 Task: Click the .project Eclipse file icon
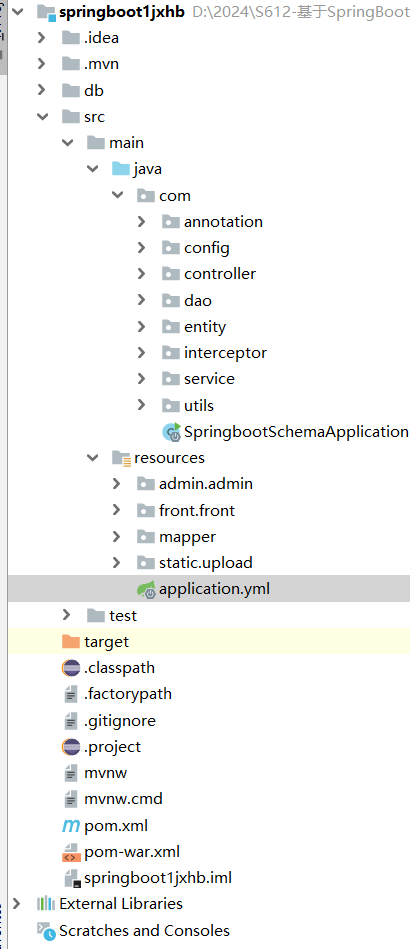(71, 747)
